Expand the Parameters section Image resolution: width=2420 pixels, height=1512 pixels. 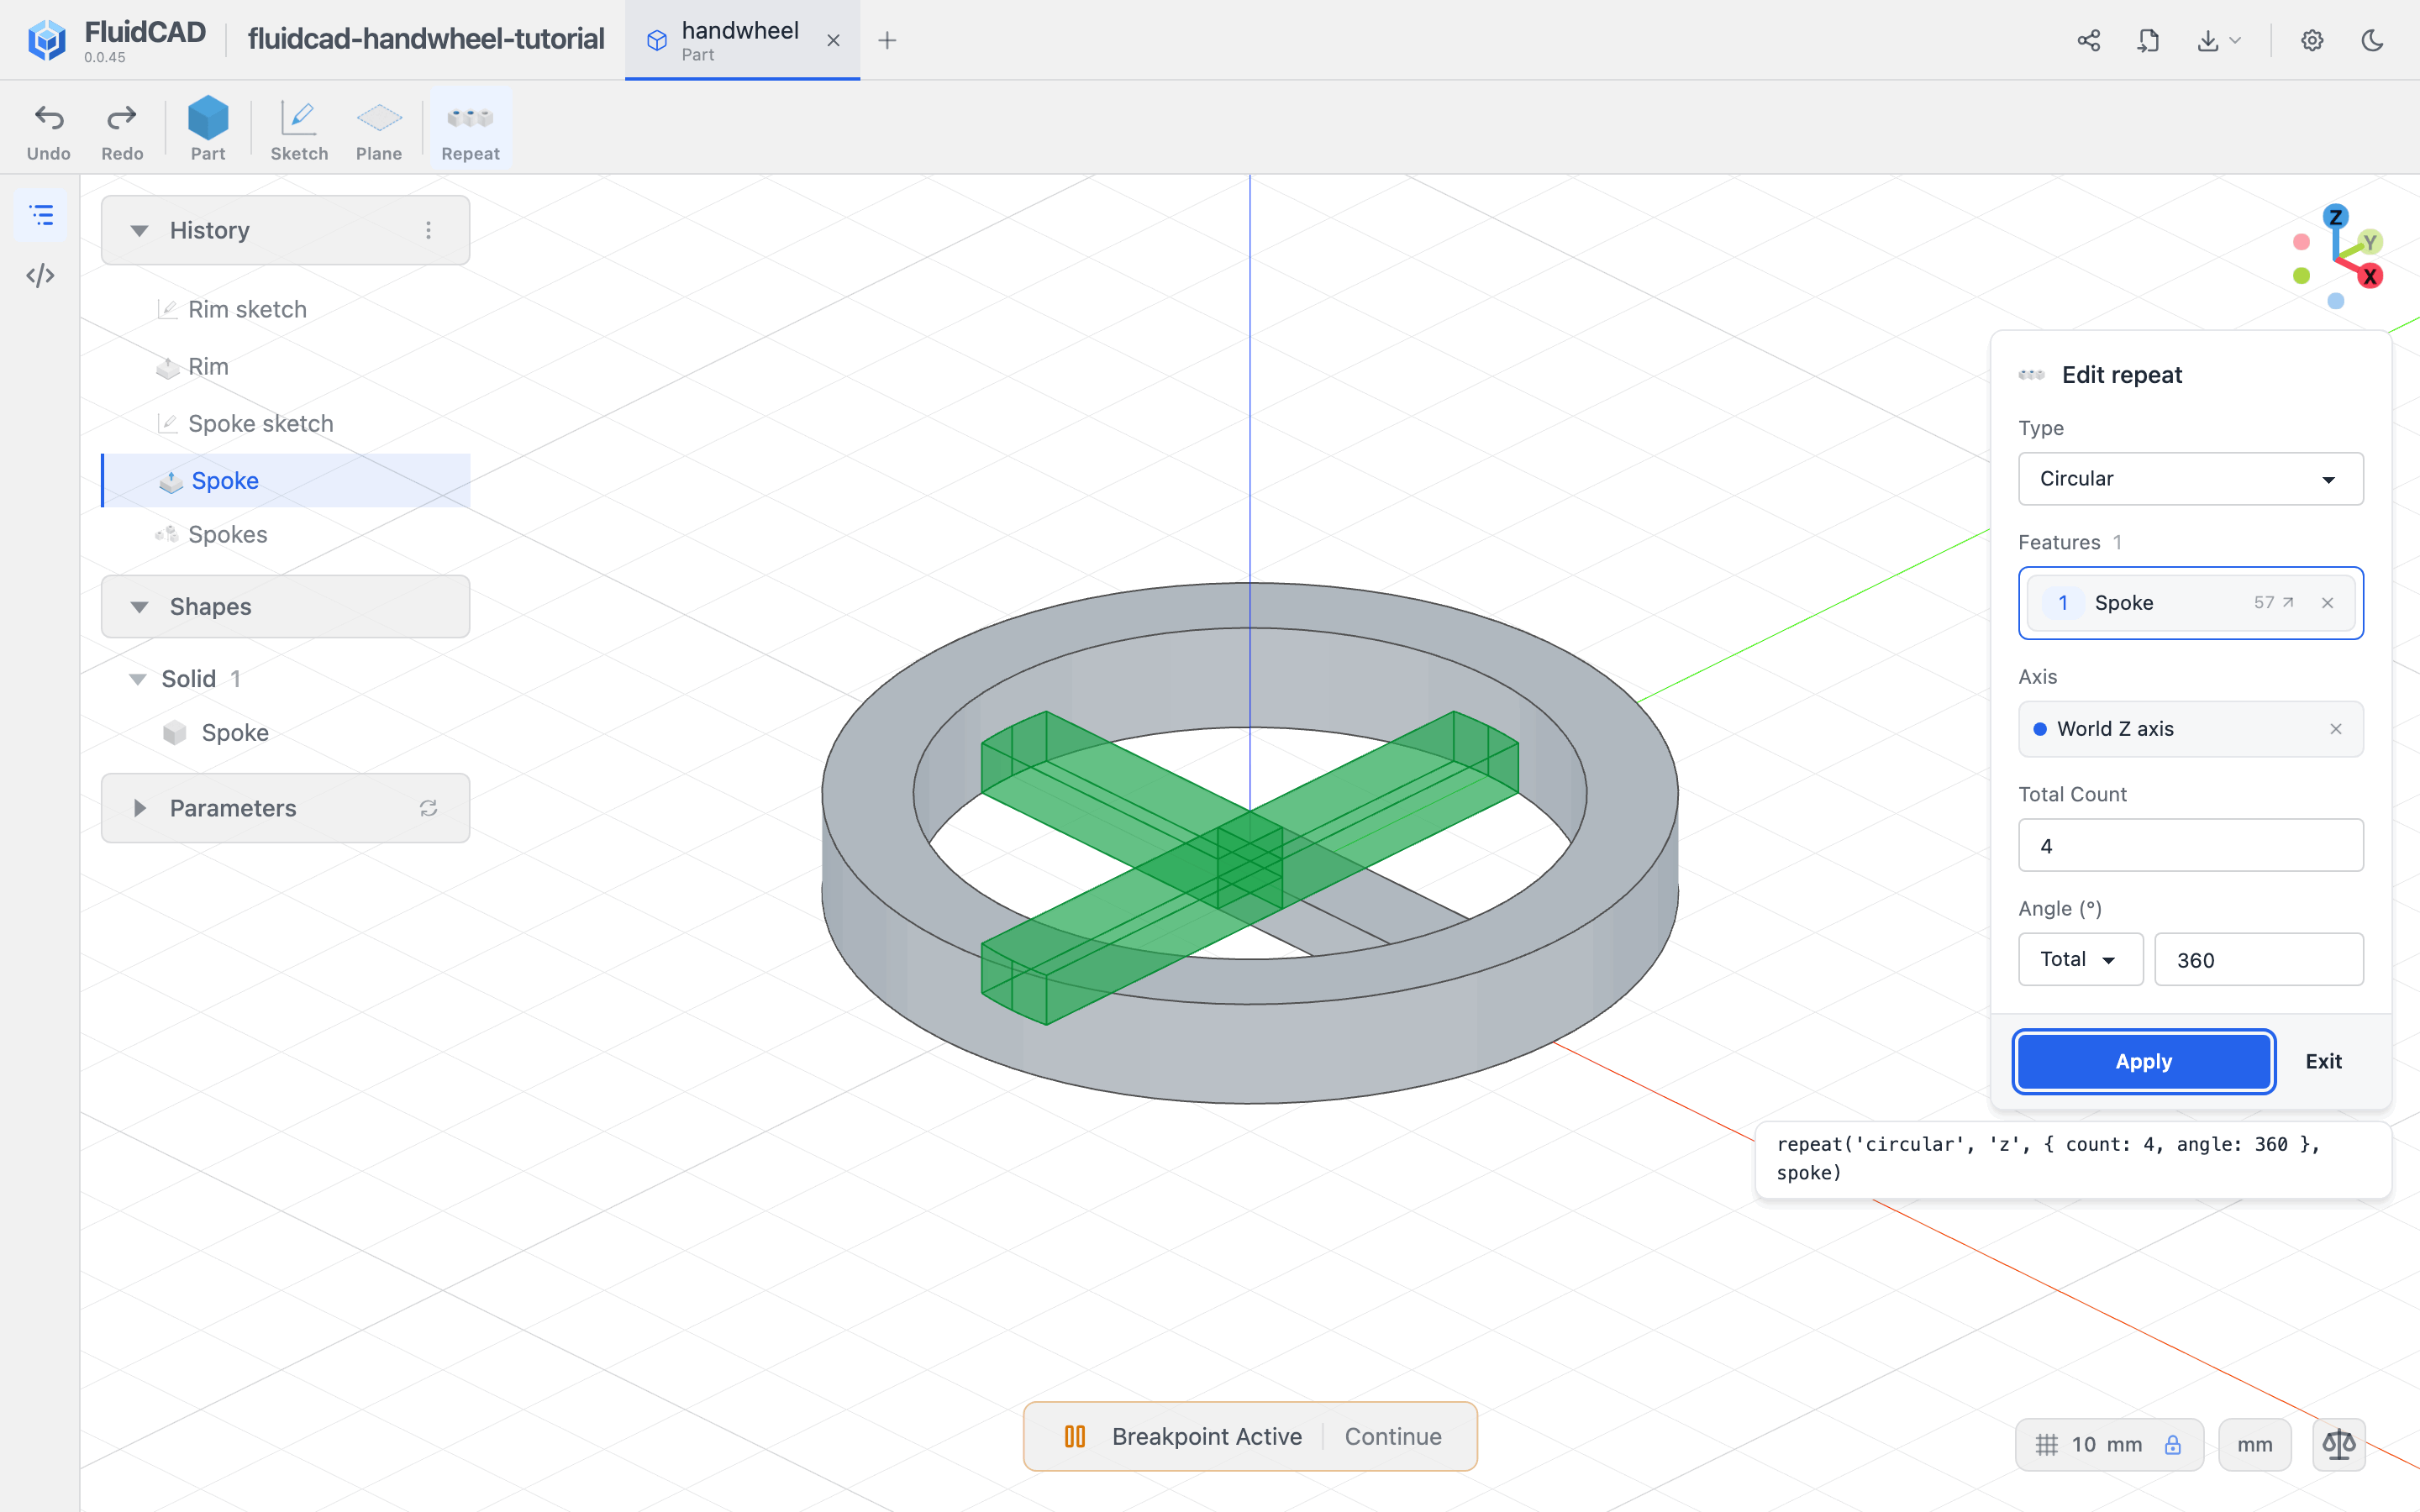[139, 808]
